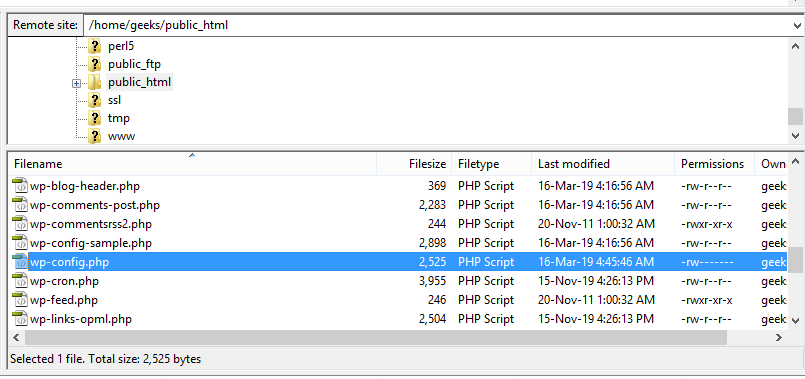Click the wp-feed.php file icon

pos(20,300)
